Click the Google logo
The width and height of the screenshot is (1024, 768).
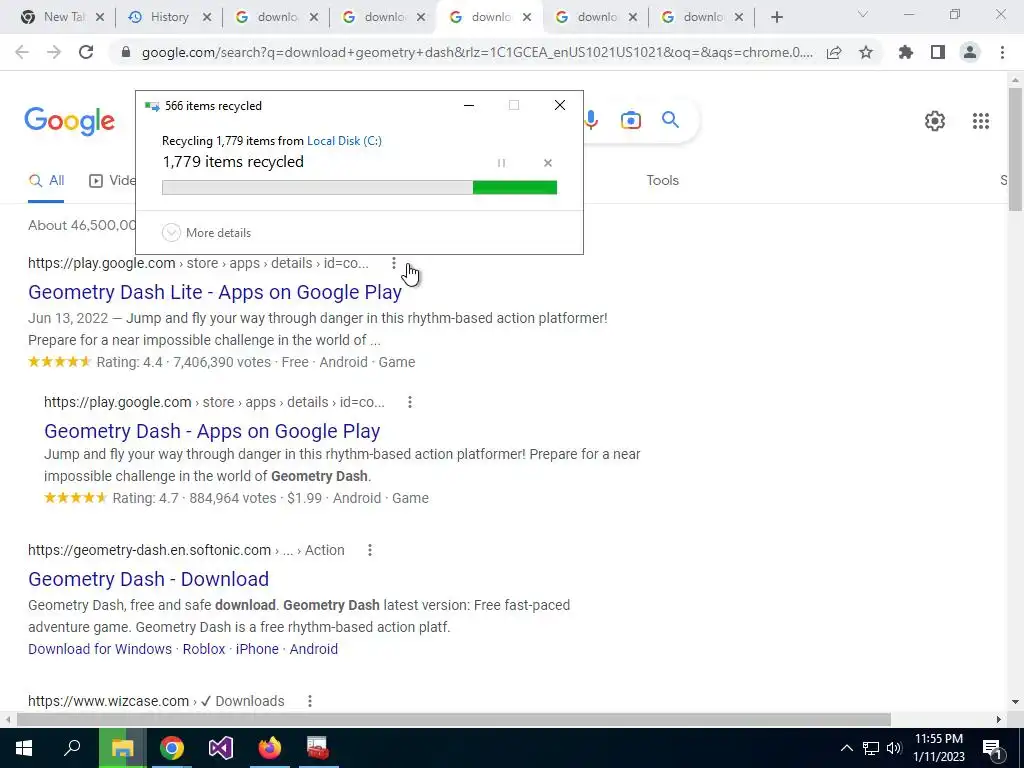click(70, 121)
